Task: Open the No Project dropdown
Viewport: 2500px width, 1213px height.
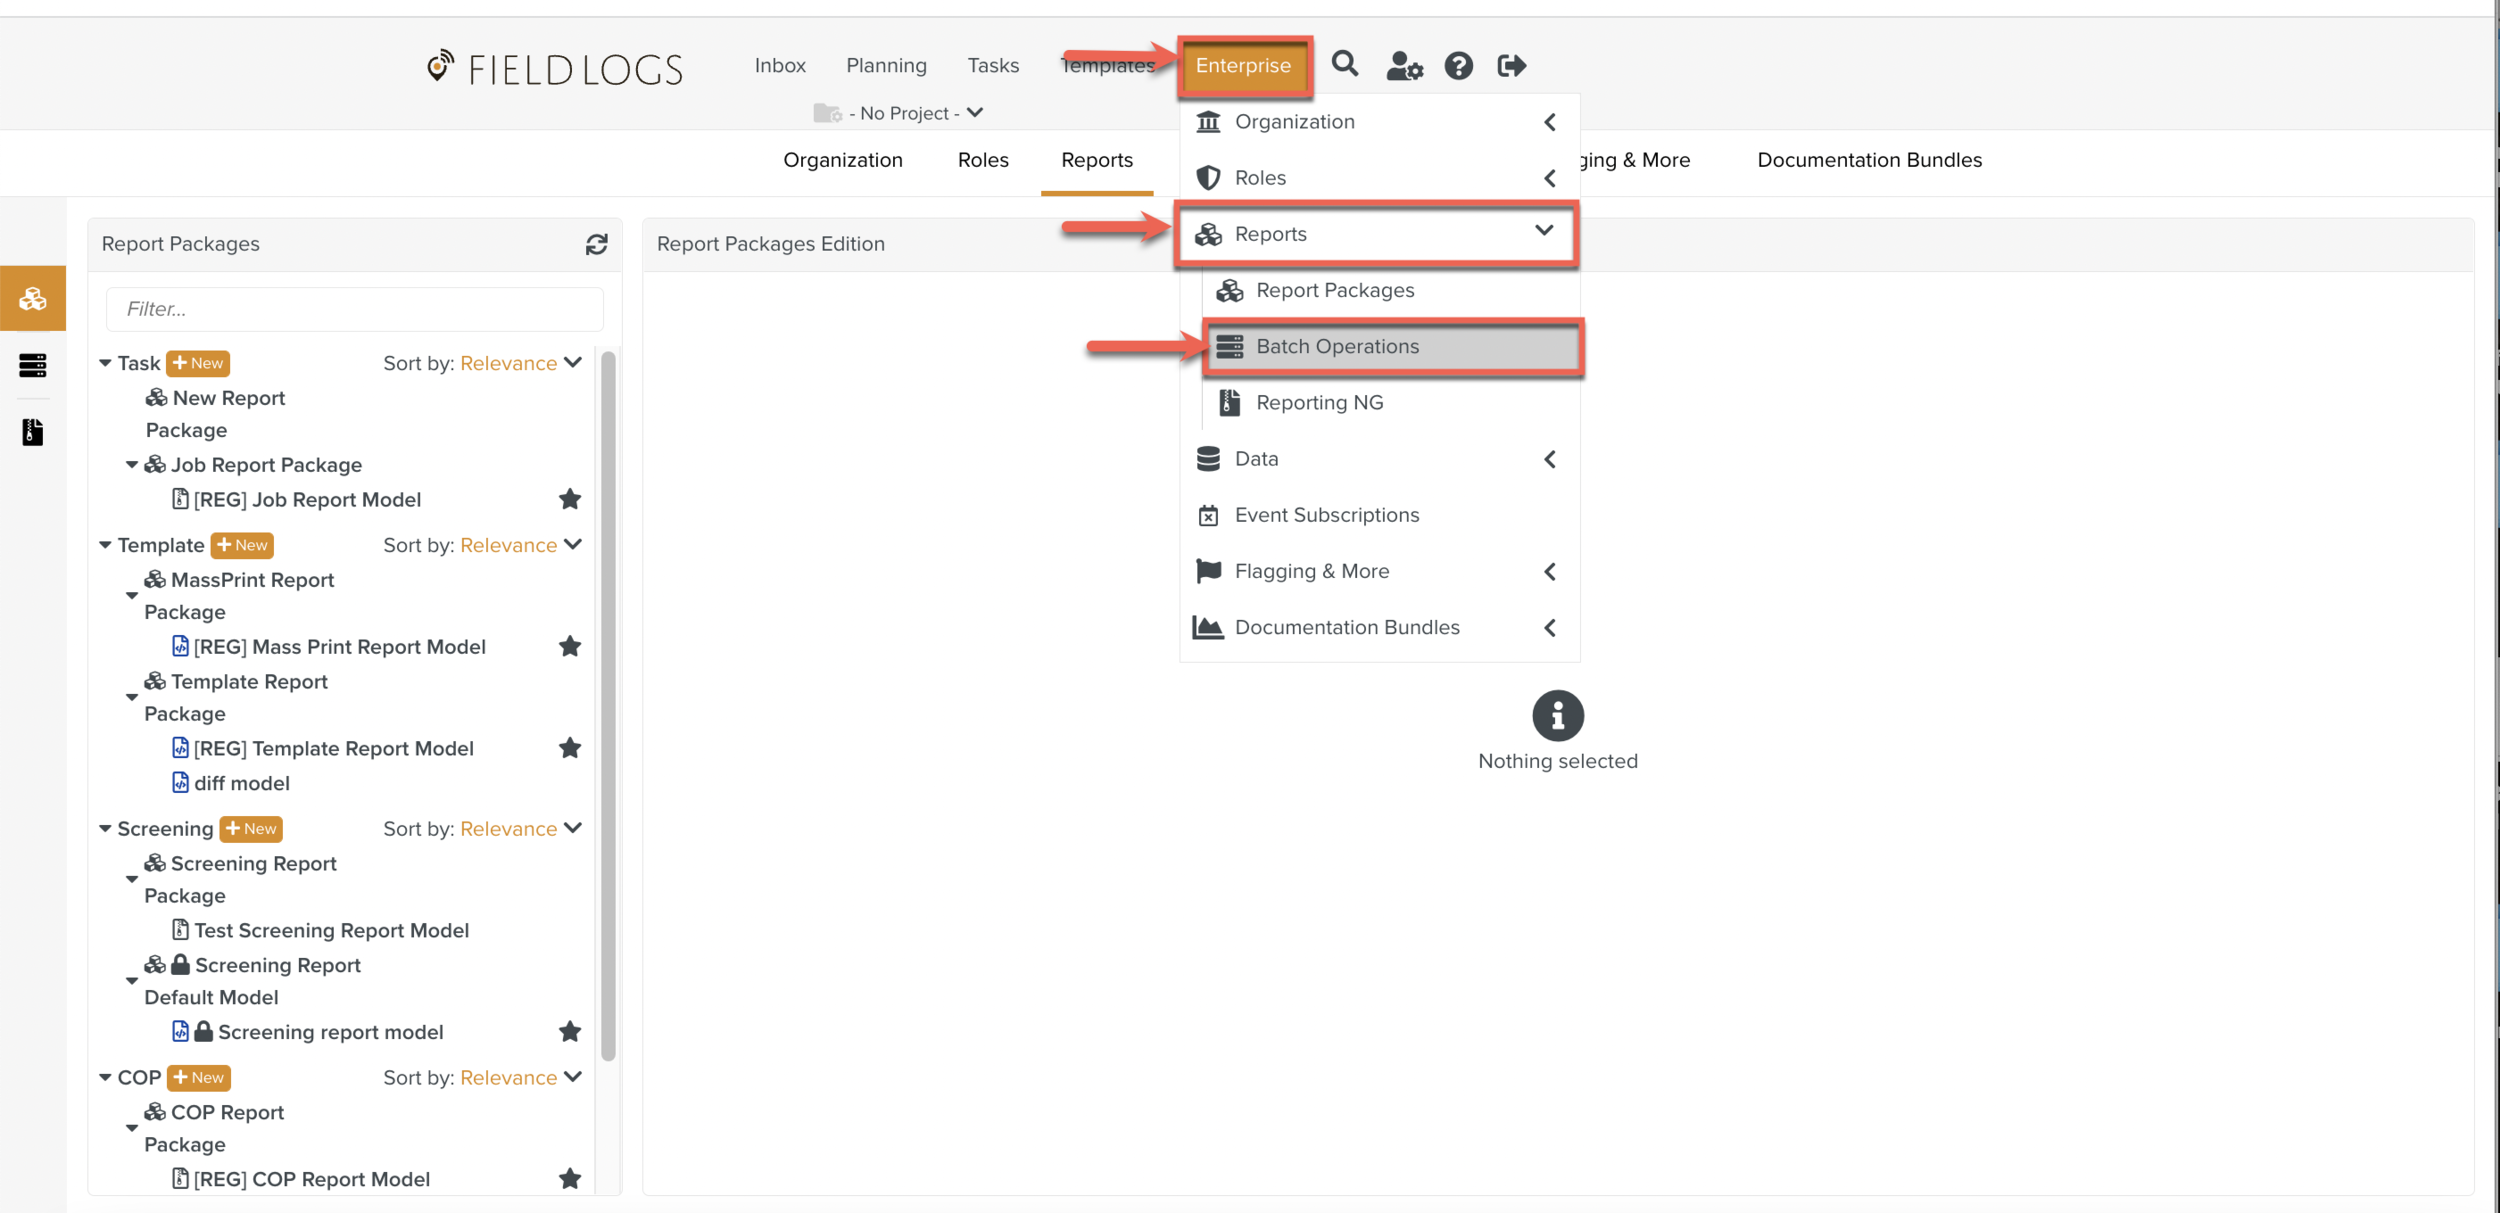Action: [916, 113]
